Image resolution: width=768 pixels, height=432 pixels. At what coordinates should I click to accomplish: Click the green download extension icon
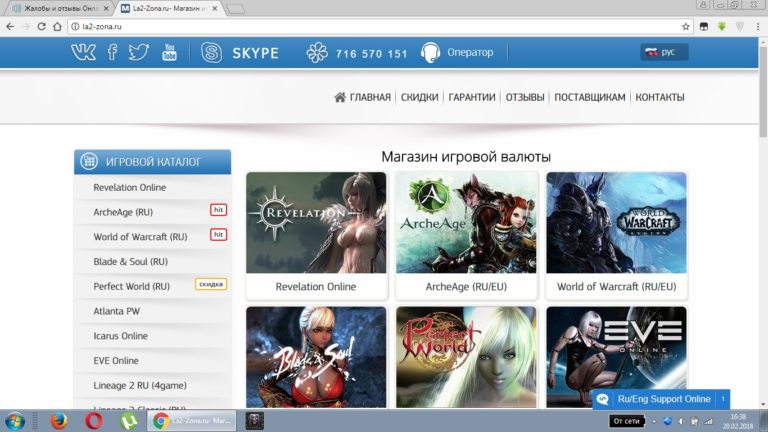pos(721,26)
